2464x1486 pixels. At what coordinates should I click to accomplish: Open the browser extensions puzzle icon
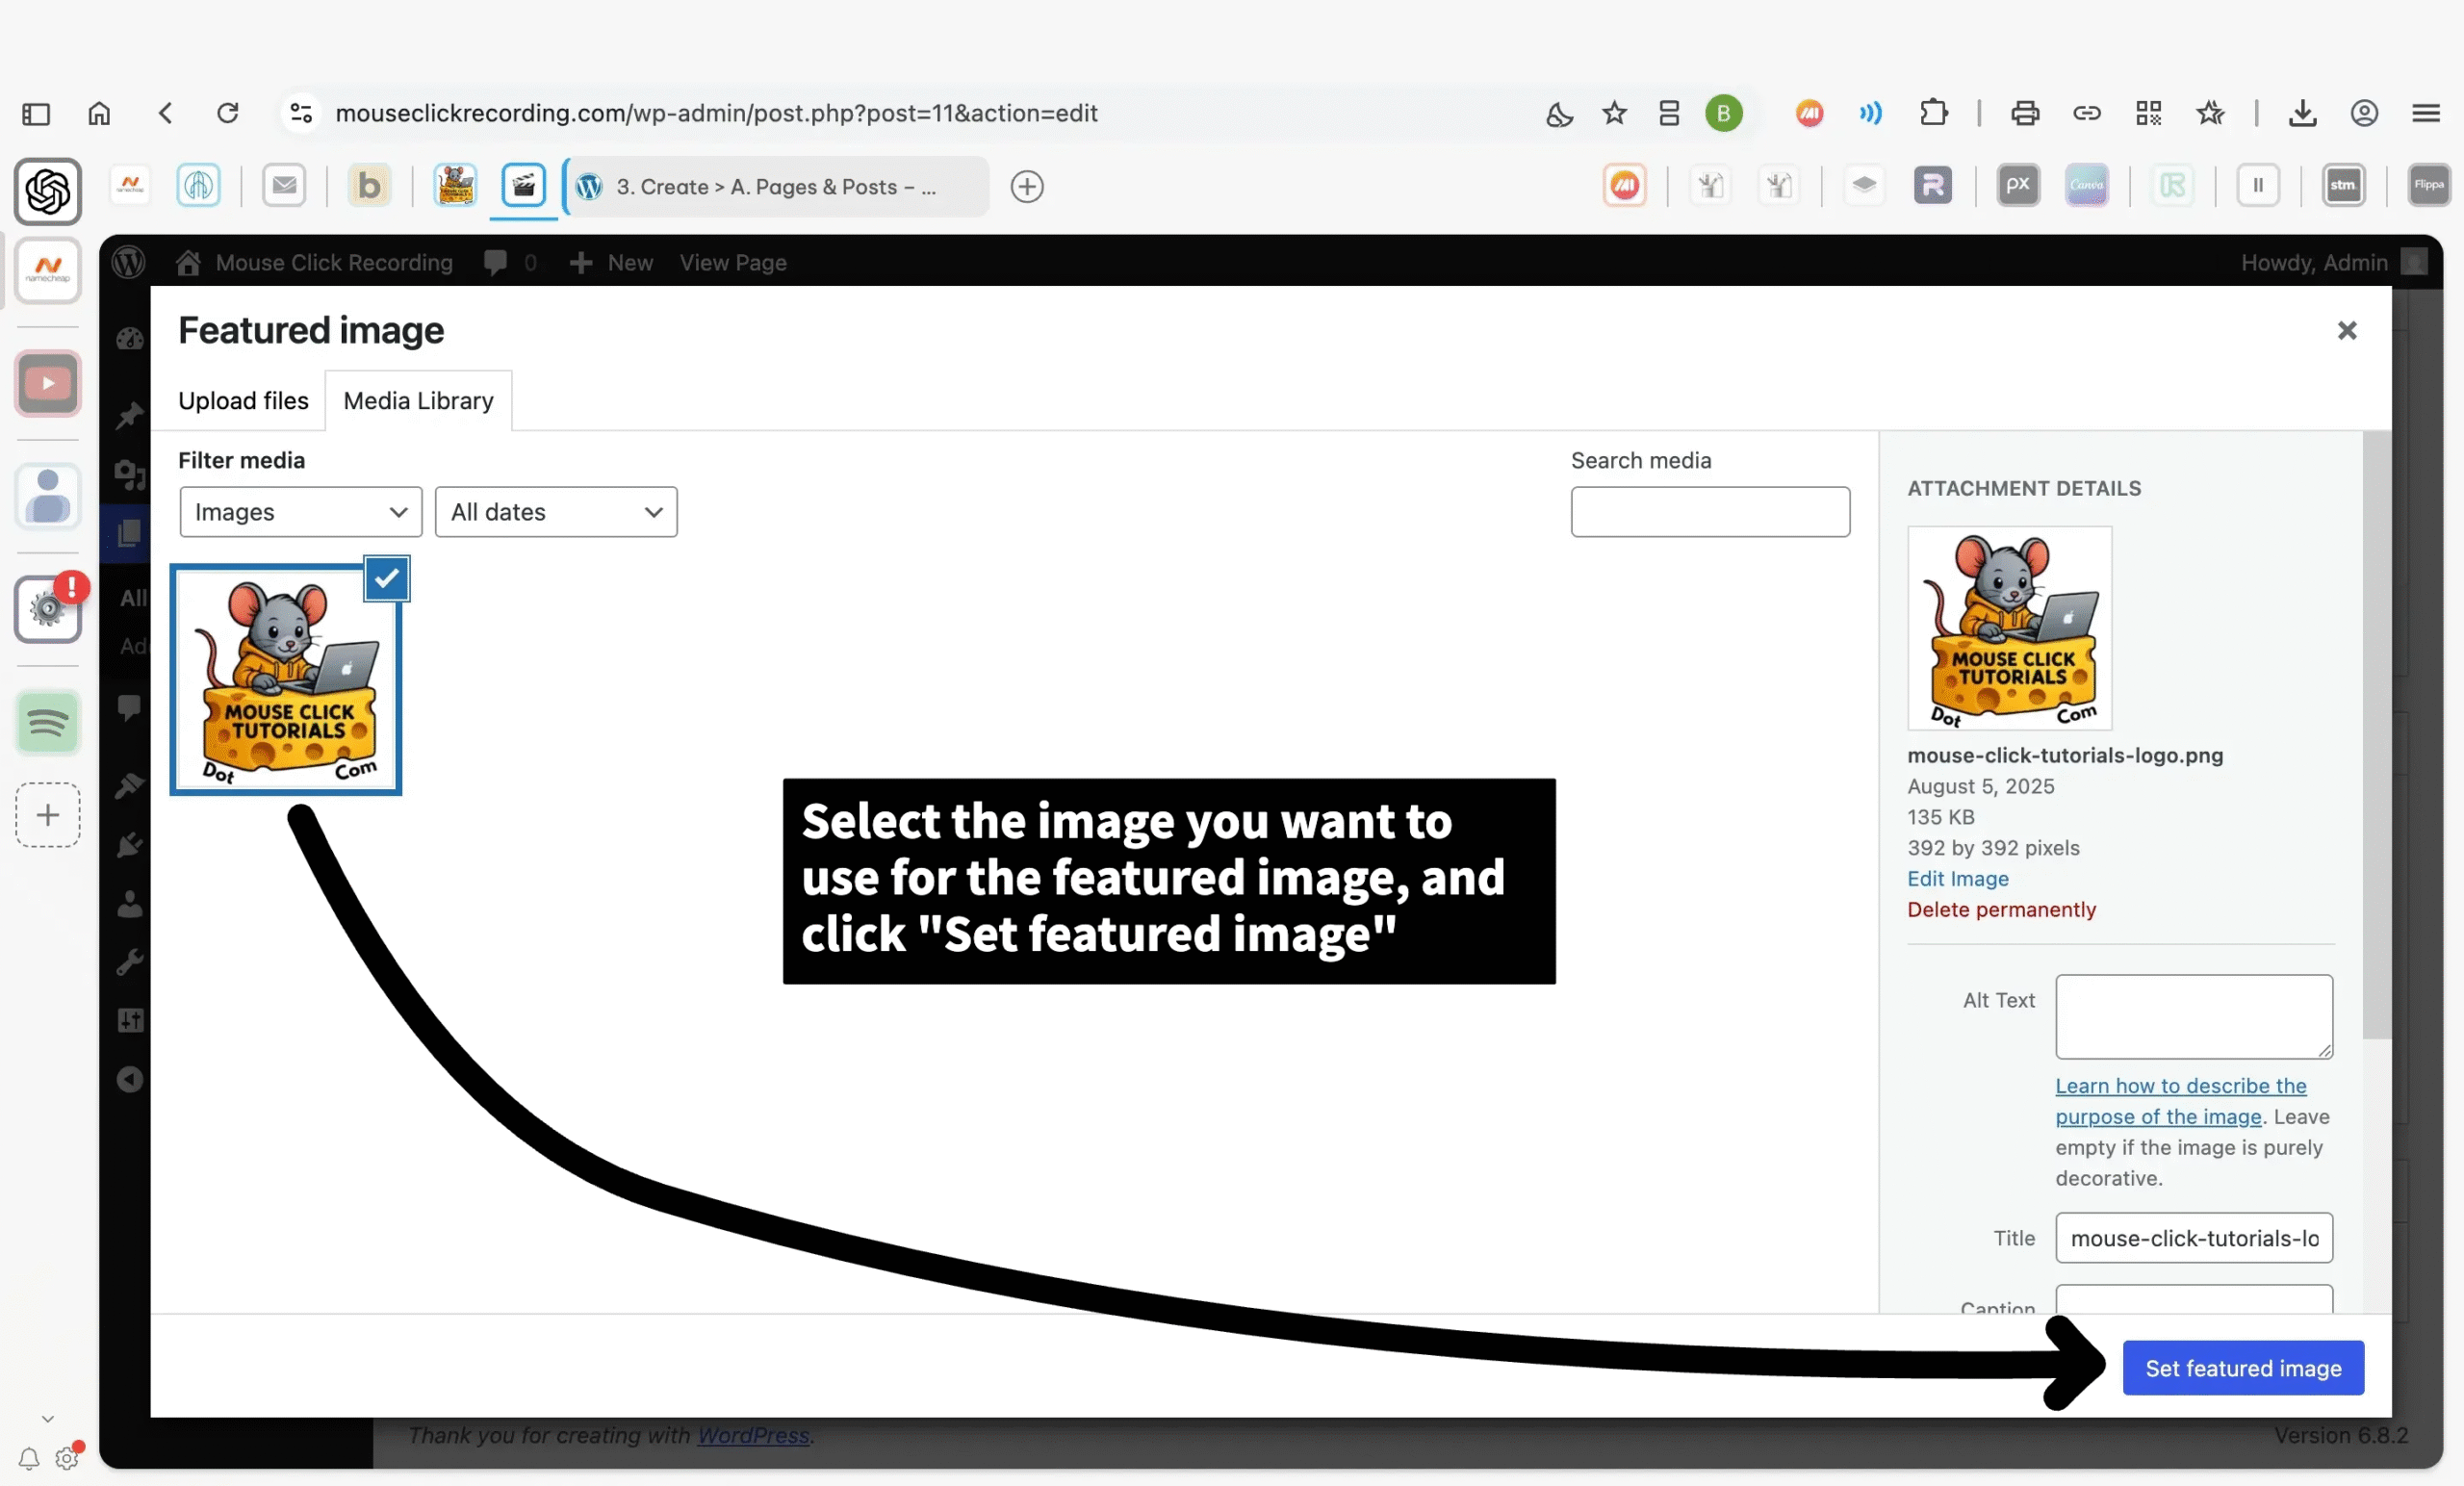1934,113
